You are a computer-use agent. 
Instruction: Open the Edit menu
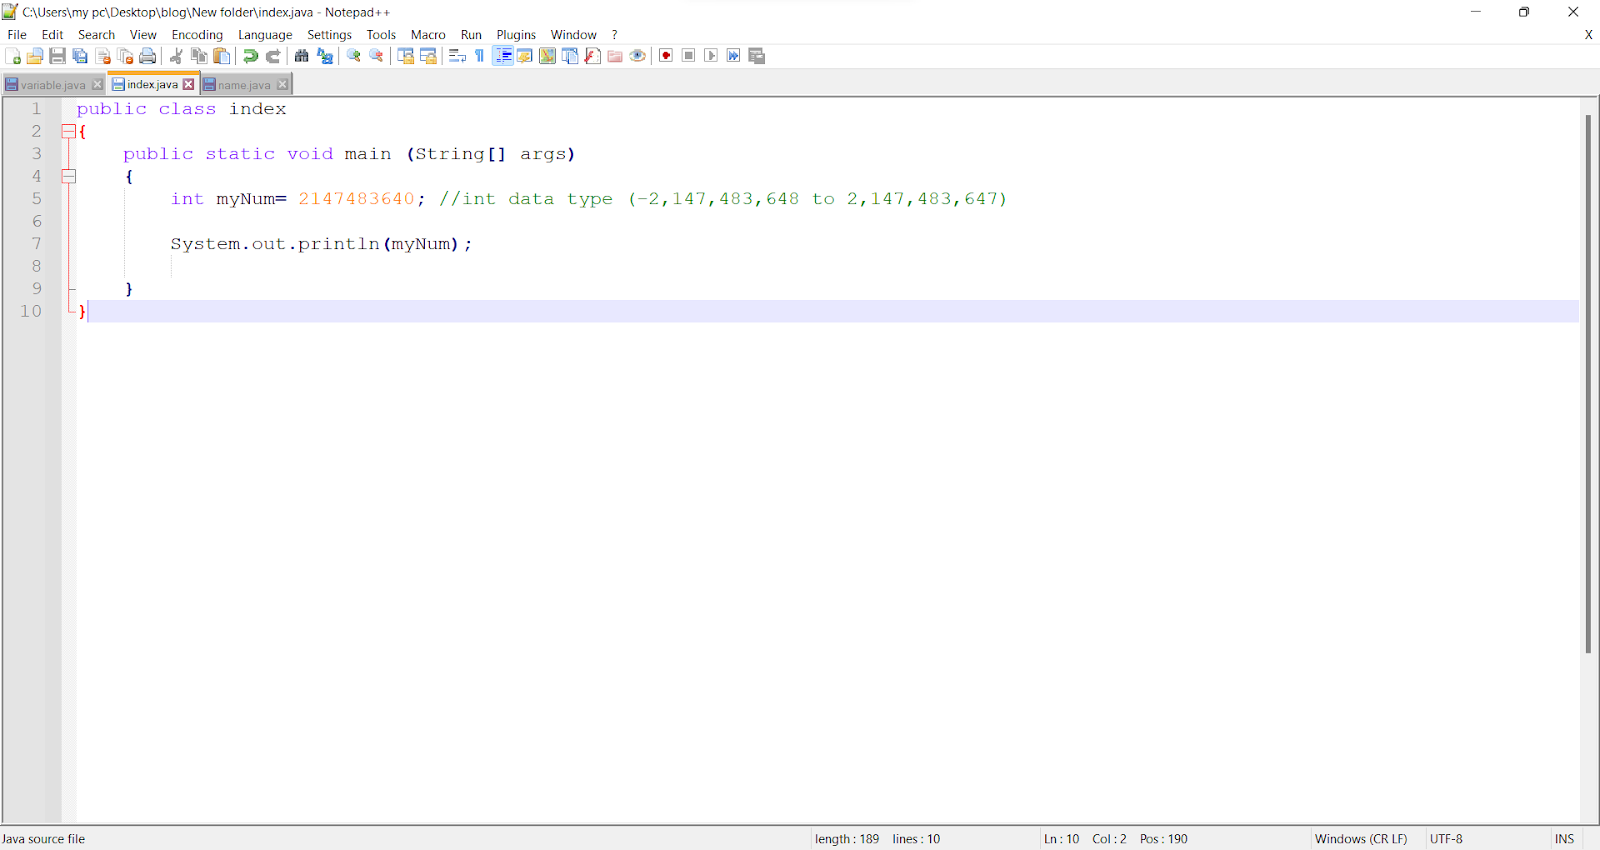click(x=52, y=34)
